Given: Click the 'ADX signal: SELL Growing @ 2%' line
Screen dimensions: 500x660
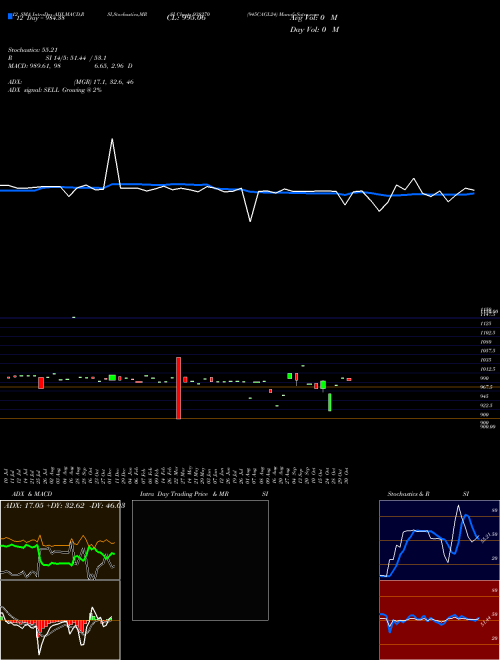Looking at the screenshot, I should coord(55,90).
